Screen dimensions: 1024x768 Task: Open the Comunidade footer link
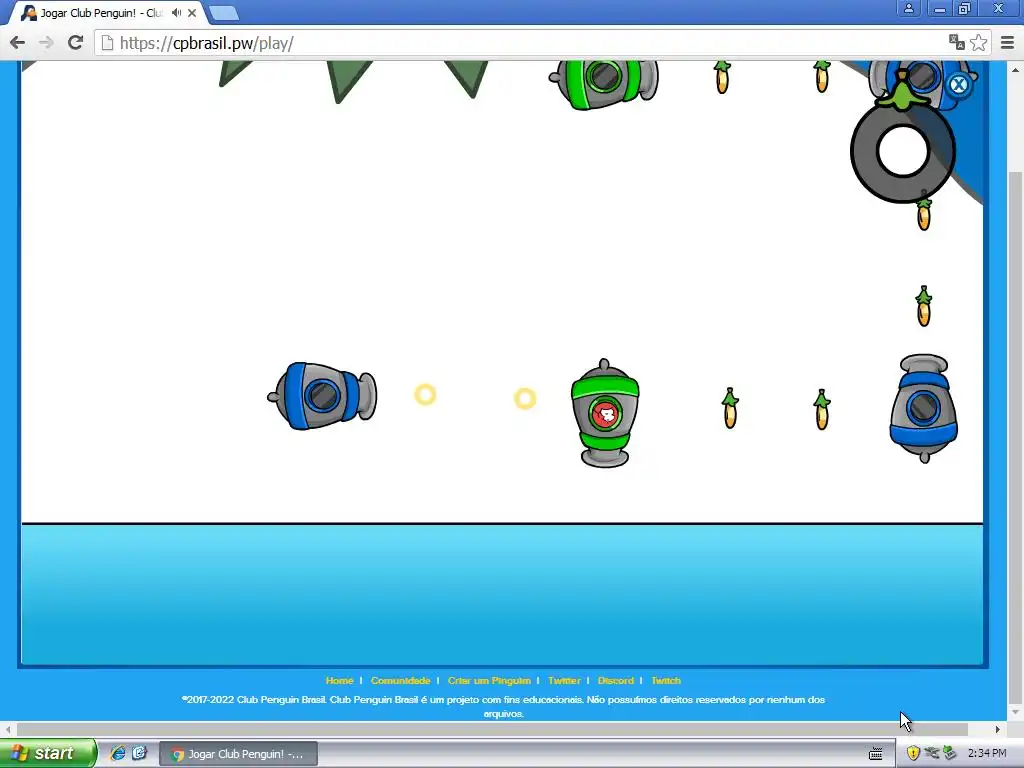[x=400, y=680]
